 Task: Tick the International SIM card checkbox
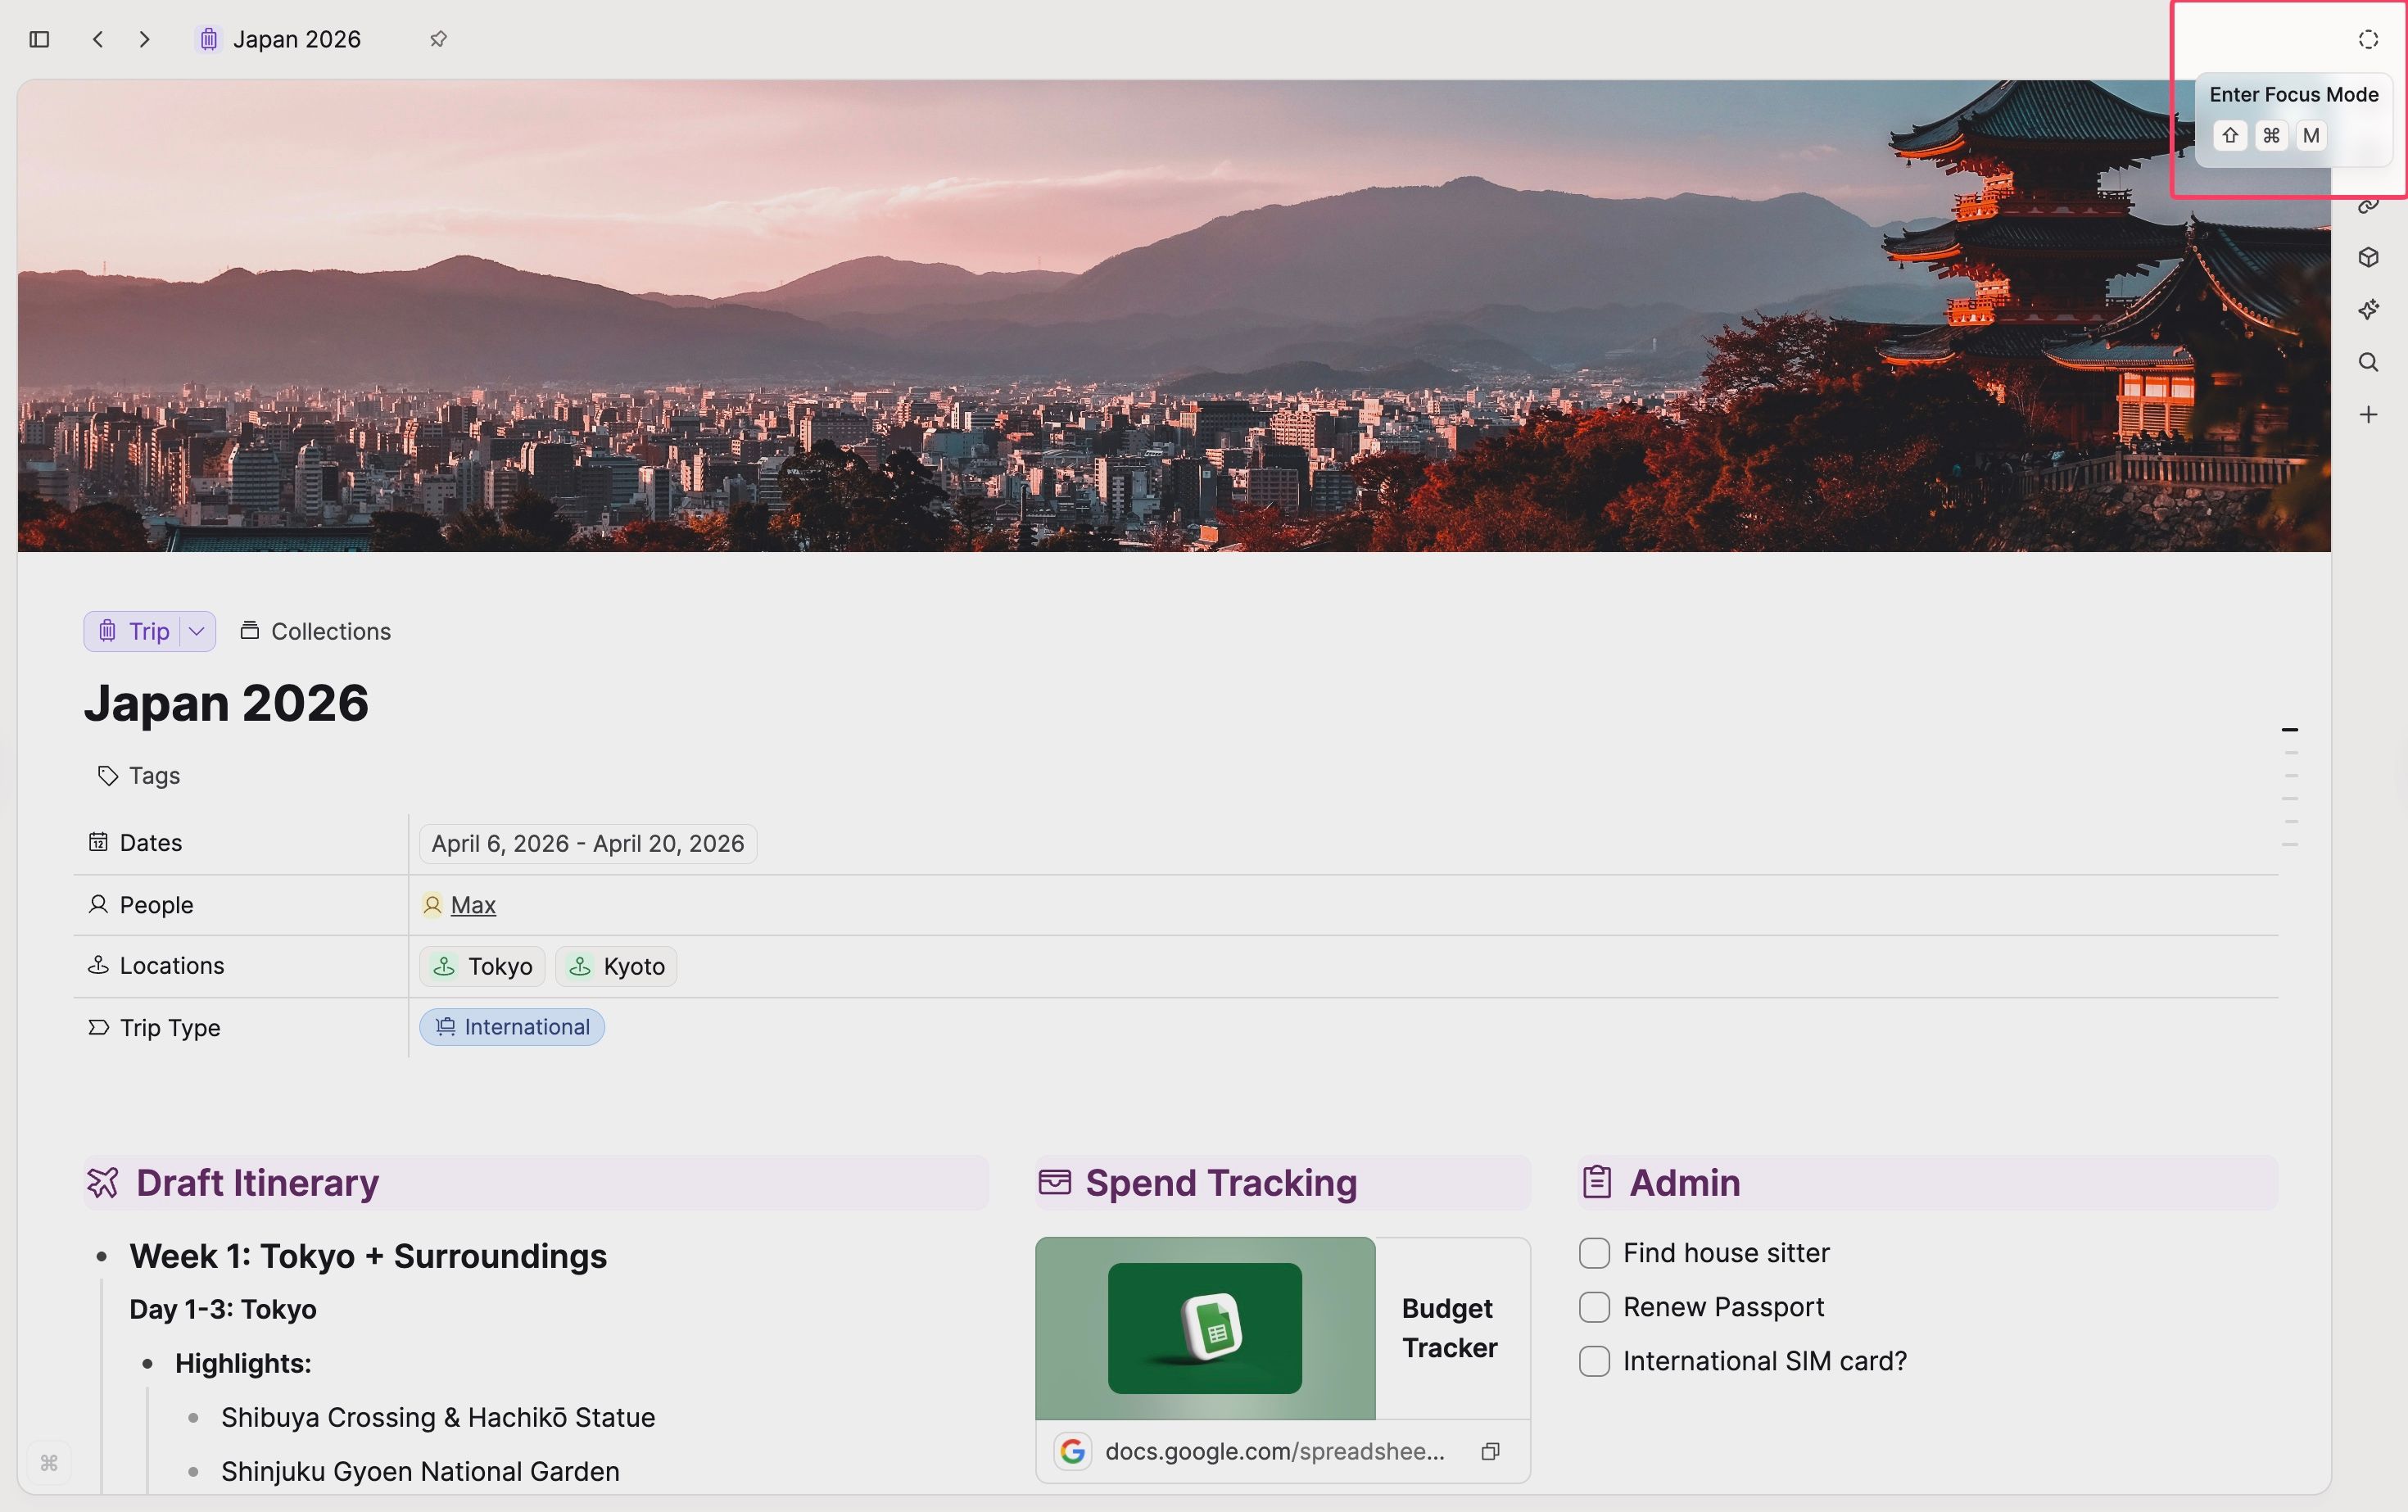[x=1594, y=1361]
